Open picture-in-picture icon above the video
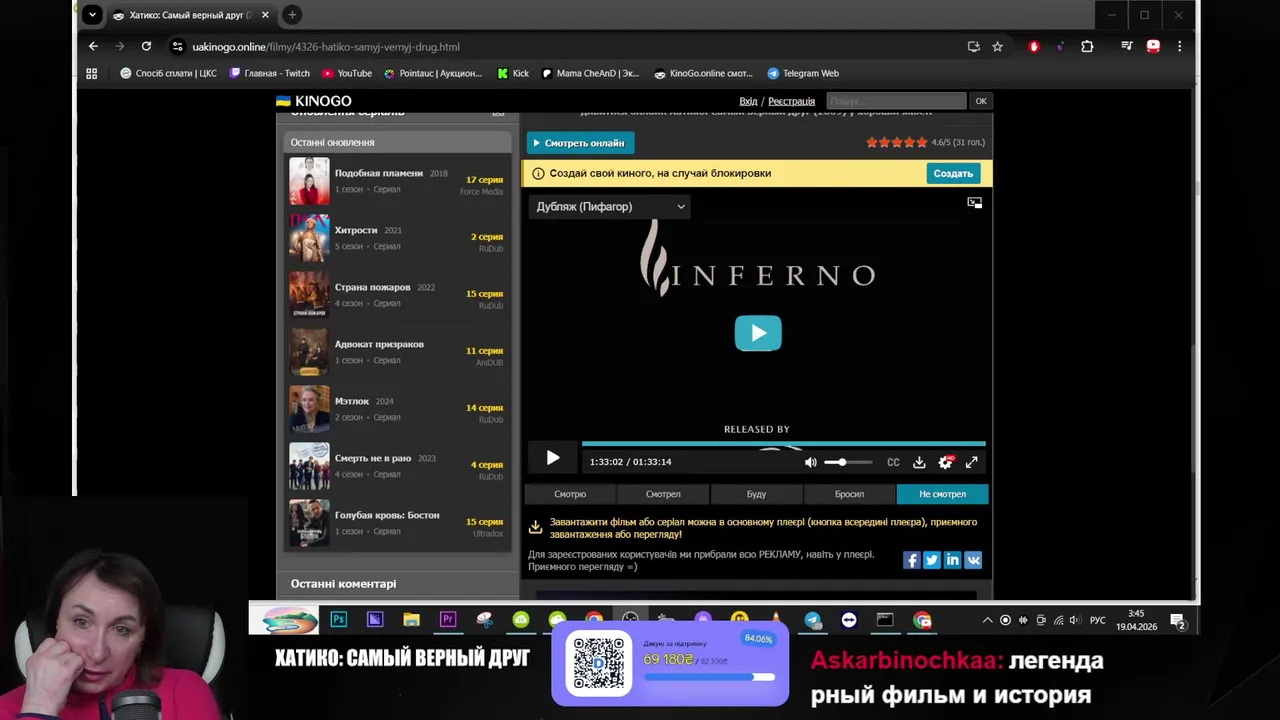 (x=975, y=203)
